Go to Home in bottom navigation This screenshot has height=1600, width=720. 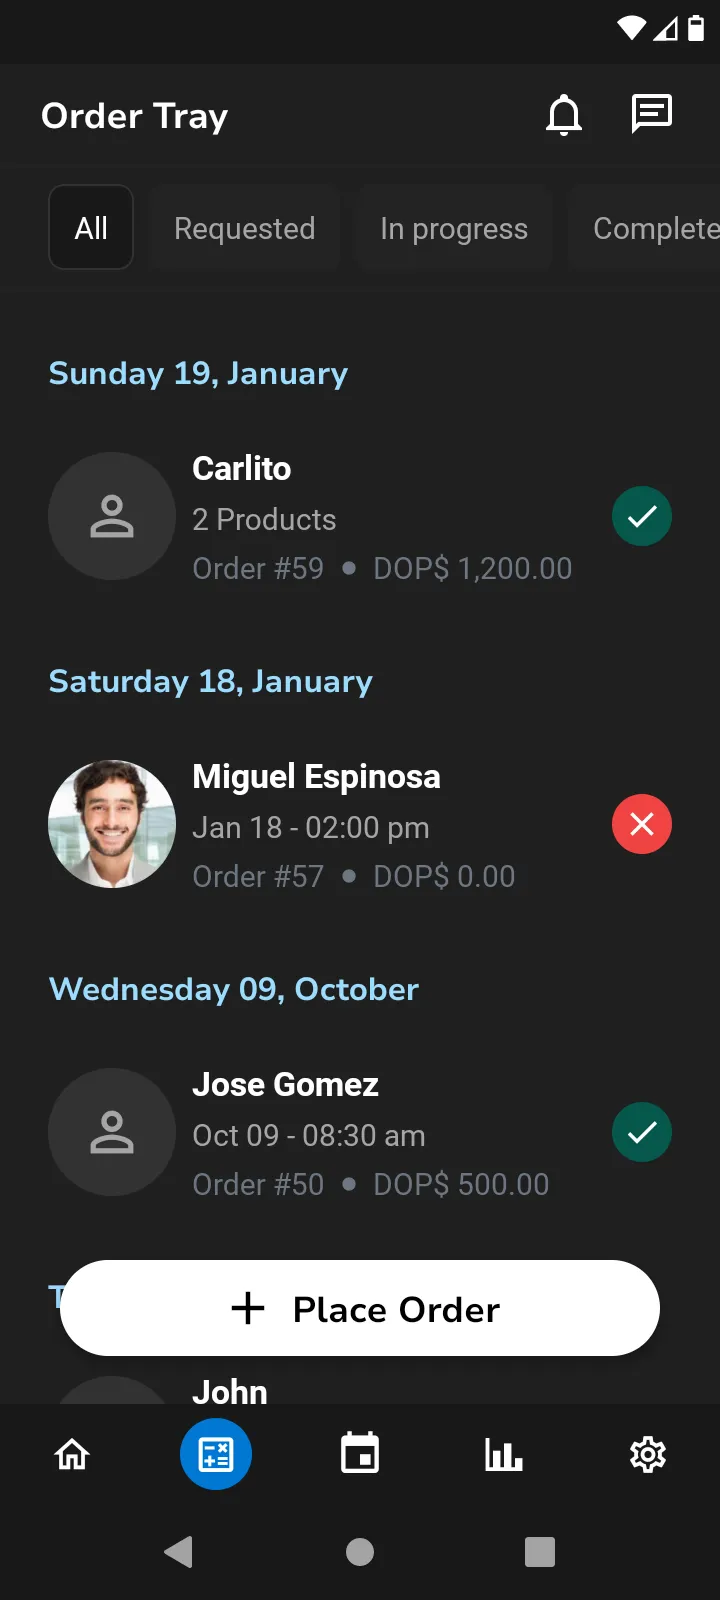click(72, 1454)
